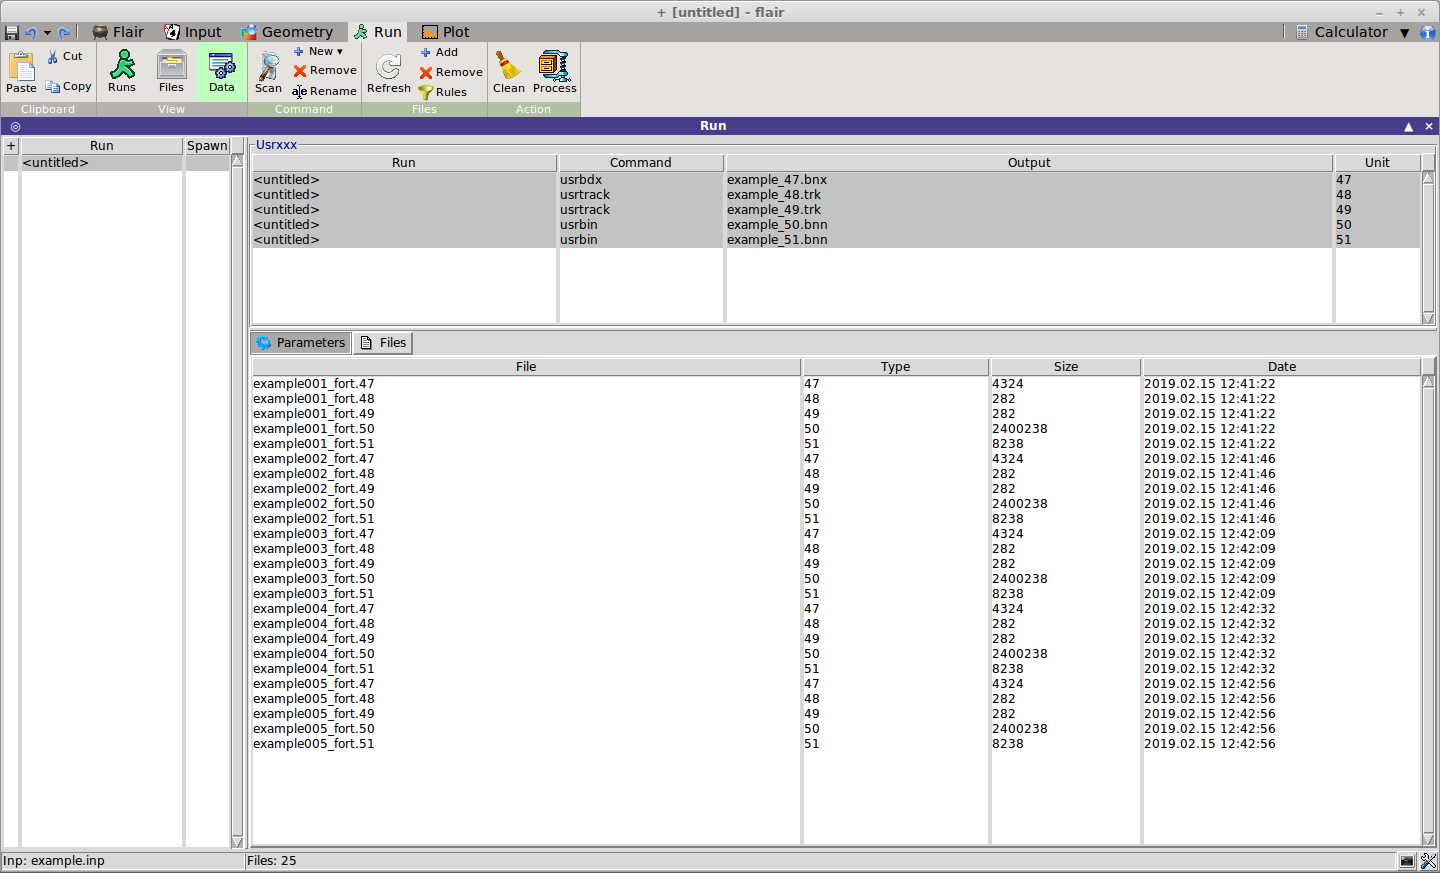Click Remove in the Files group
The width and height of the screenshot is (1440, 873).
click(451, 72)
